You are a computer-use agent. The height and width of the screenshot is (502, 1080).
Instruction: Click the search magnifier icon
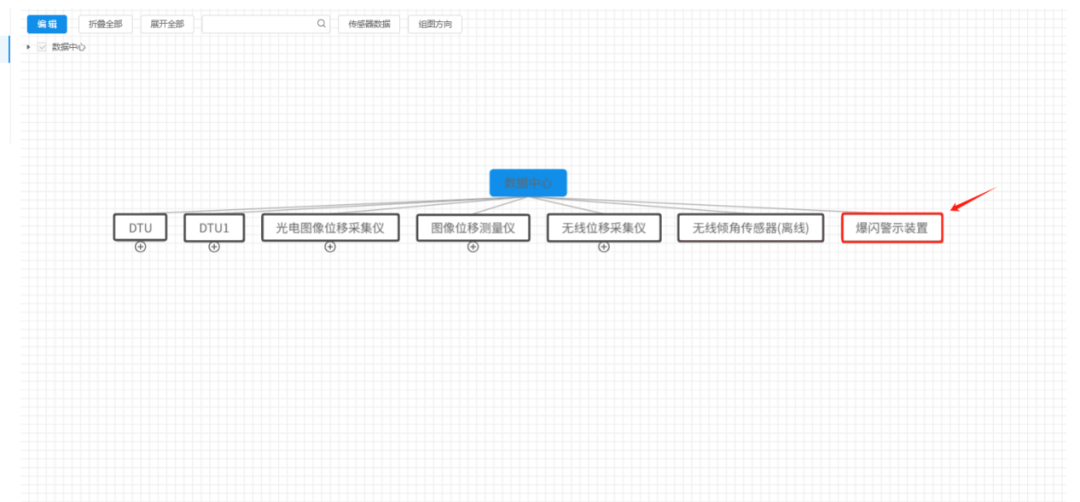(x=321, y=23)
